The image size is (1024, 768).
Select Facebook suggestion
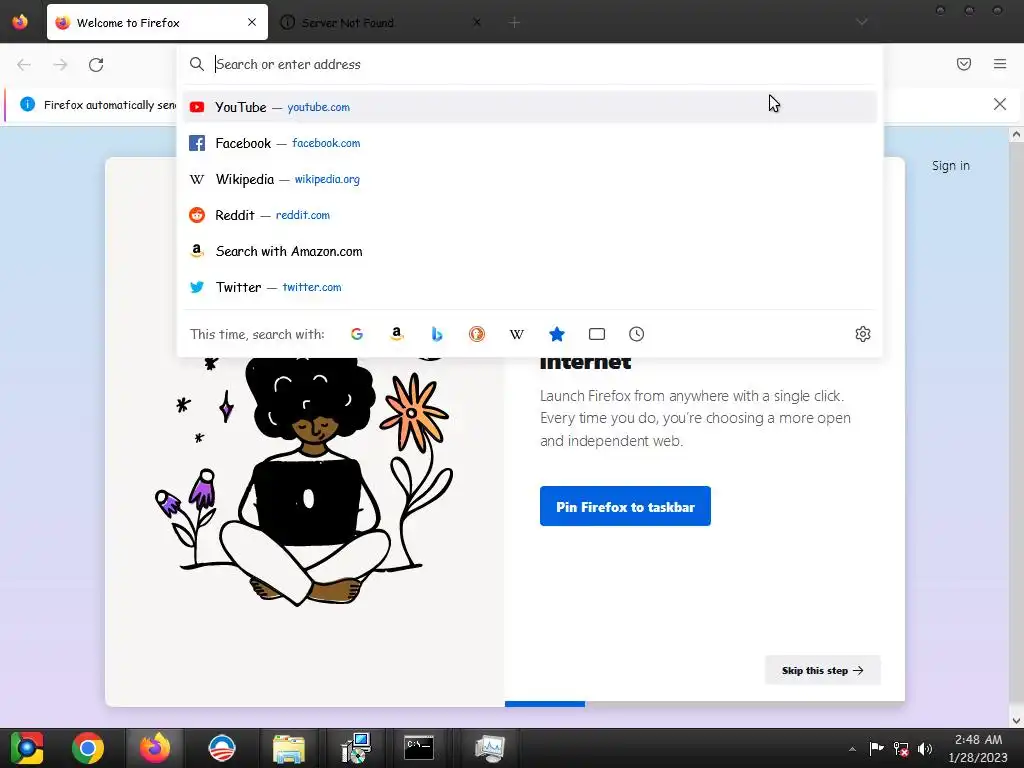pos(530,143)
